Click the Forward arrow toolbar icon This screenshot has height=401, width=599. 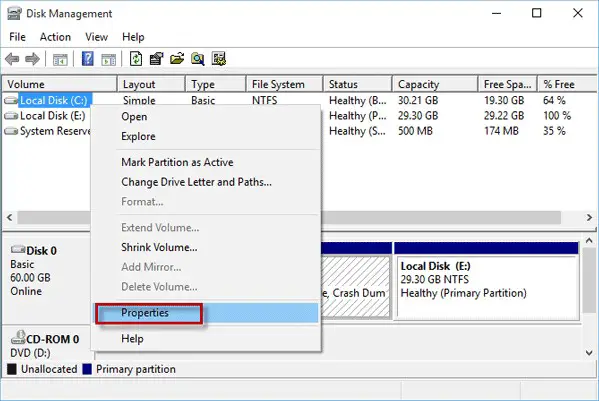(32, 59)
